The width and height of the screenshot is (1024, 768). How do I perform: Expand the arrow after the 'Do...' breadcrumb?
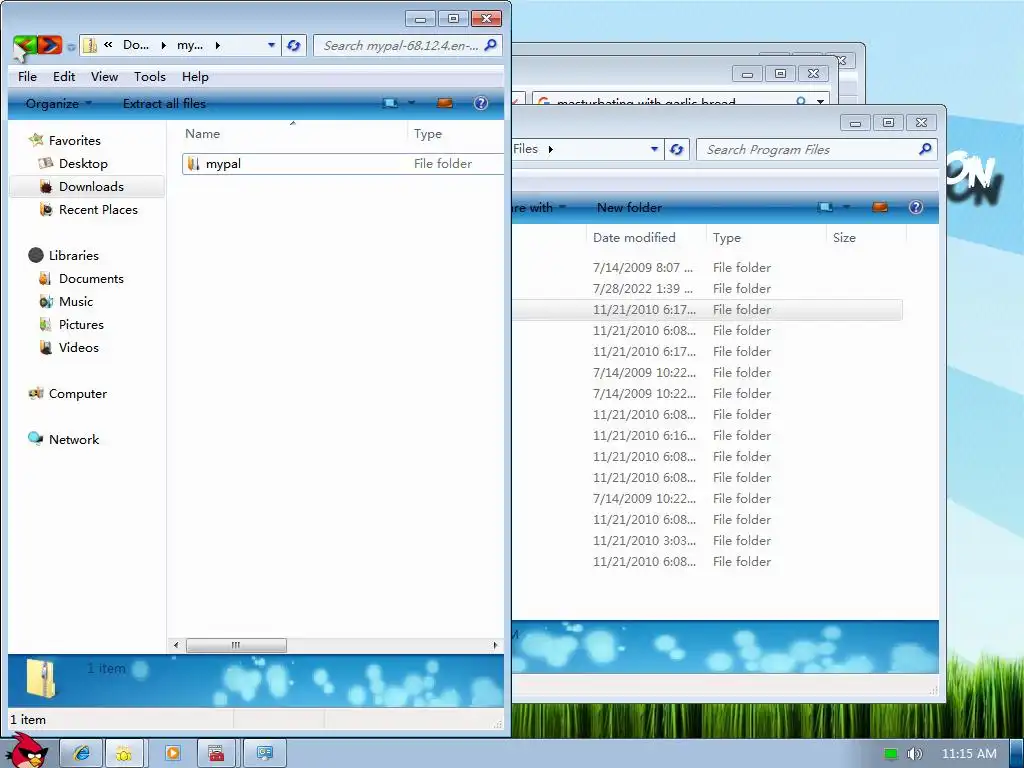163,45
